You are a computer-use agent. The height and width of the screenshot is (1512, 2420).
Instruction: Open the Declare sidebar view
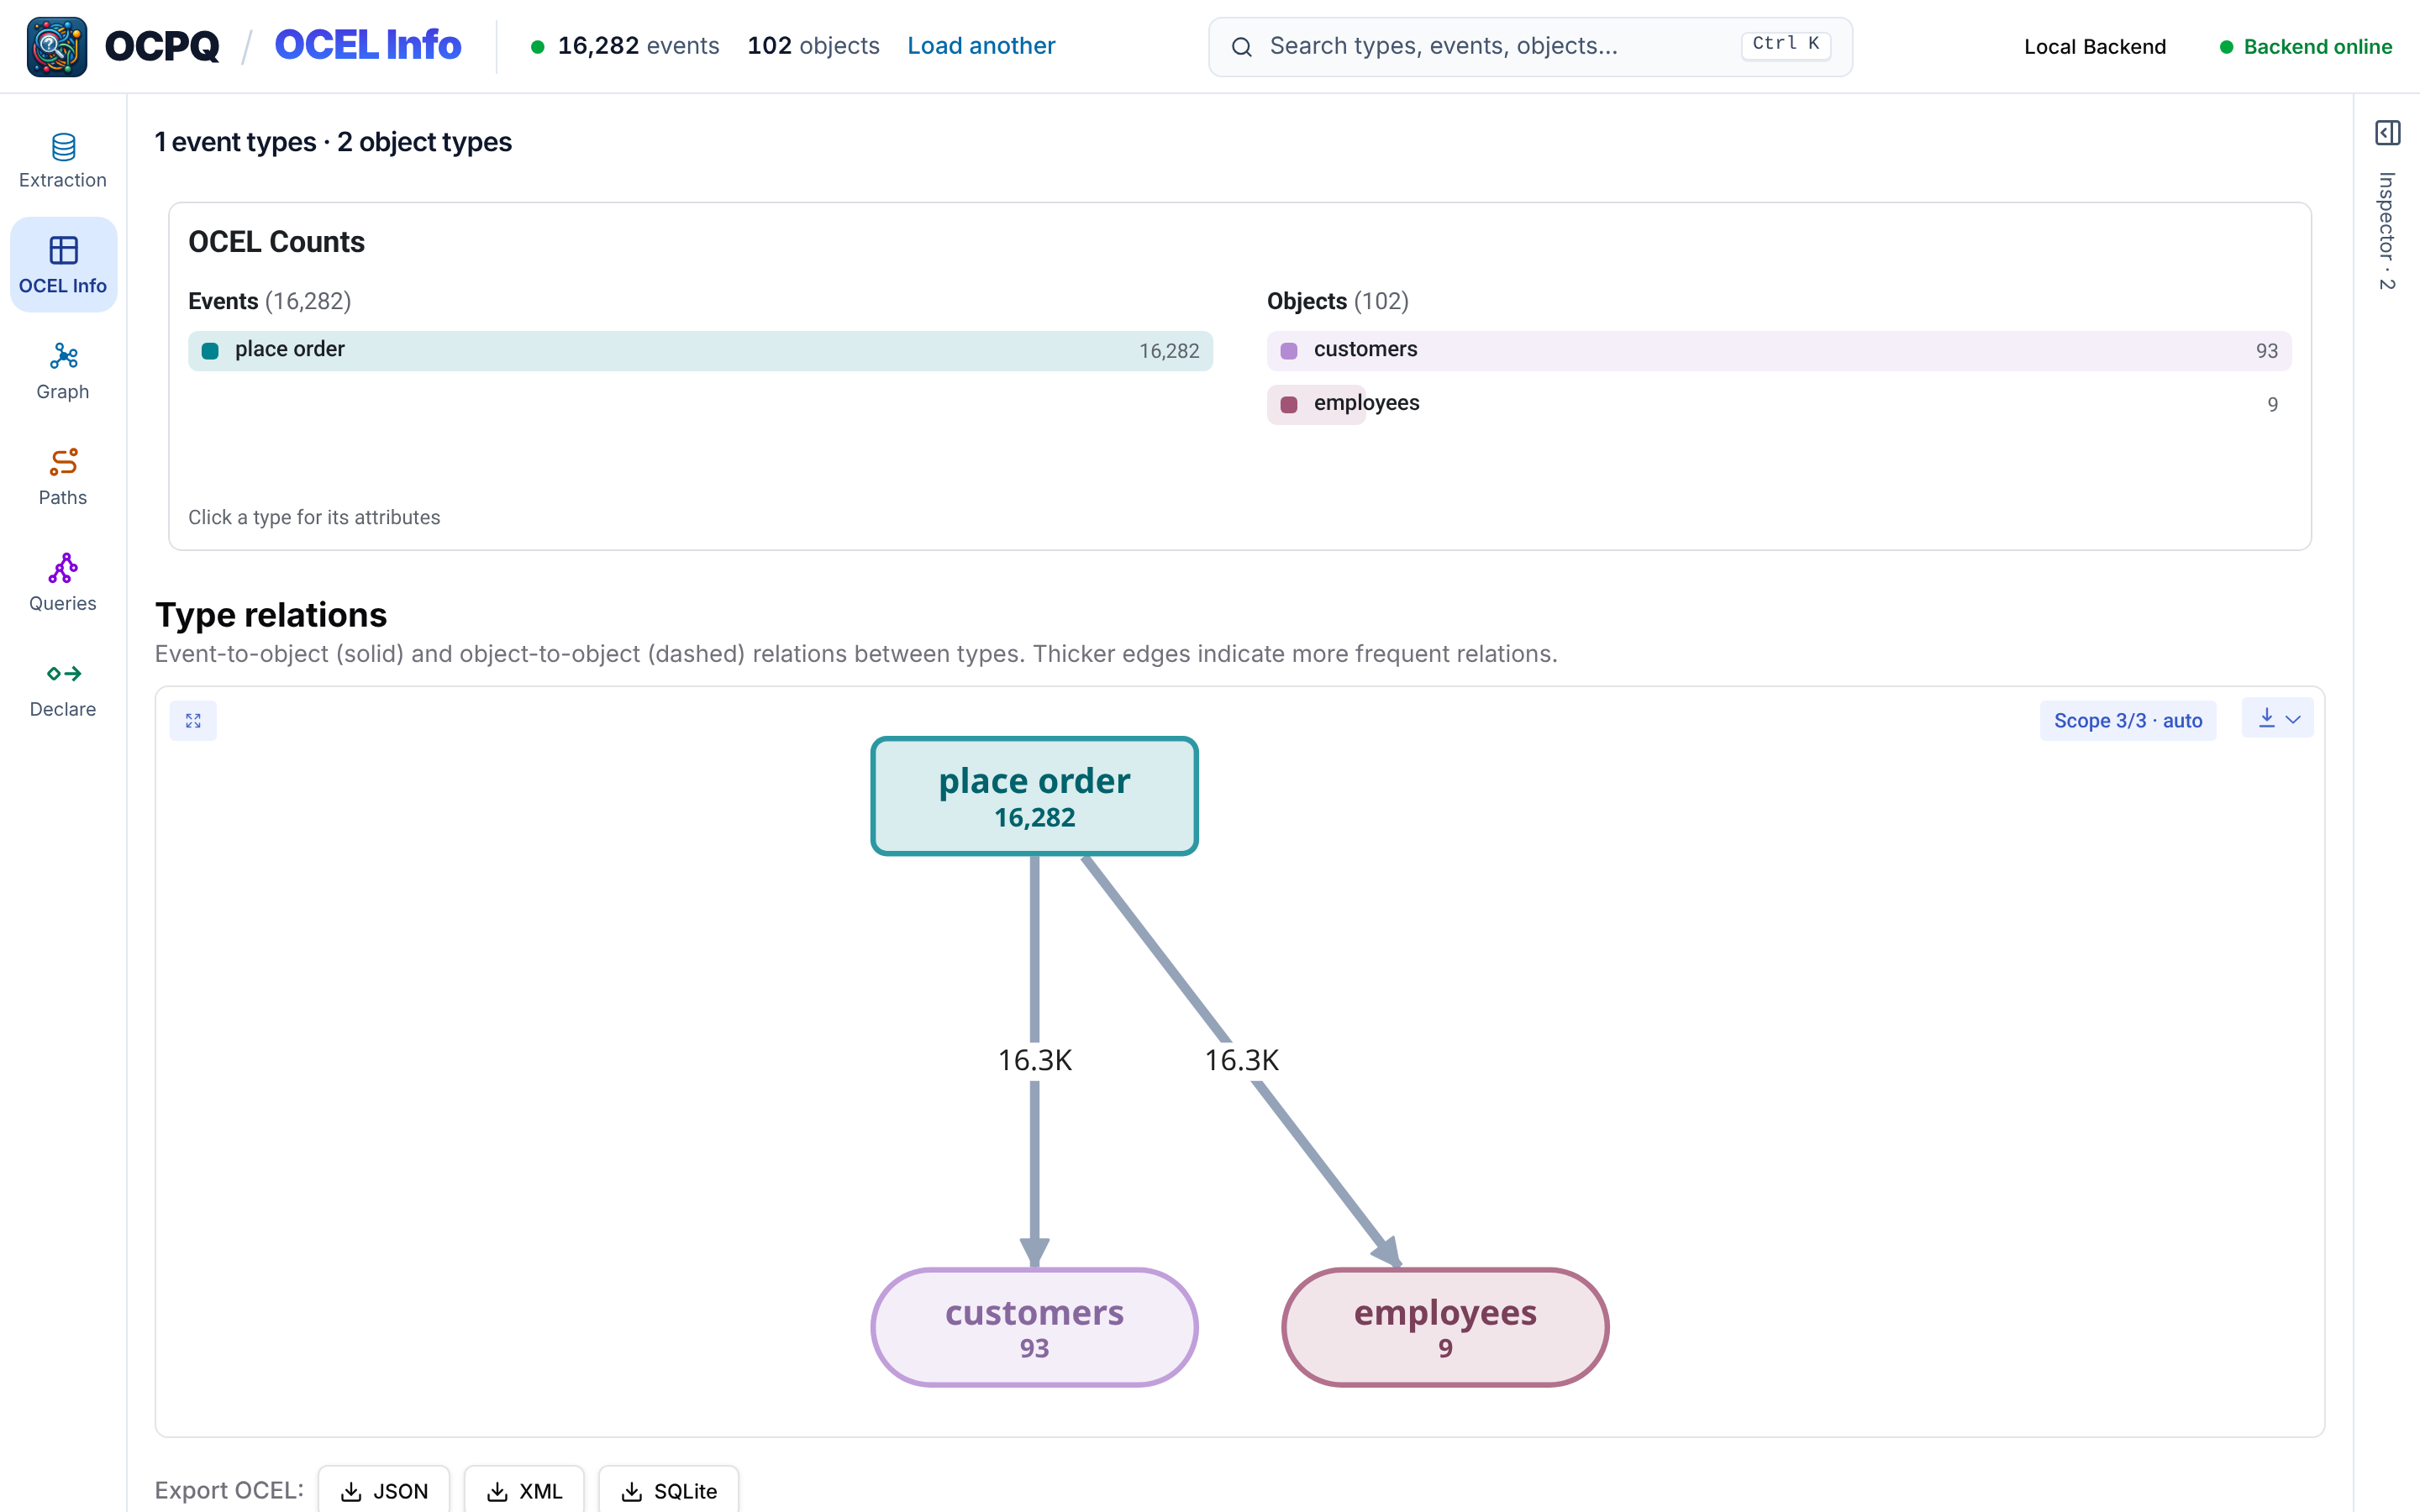pyautogui.click(x=63, y=689)
